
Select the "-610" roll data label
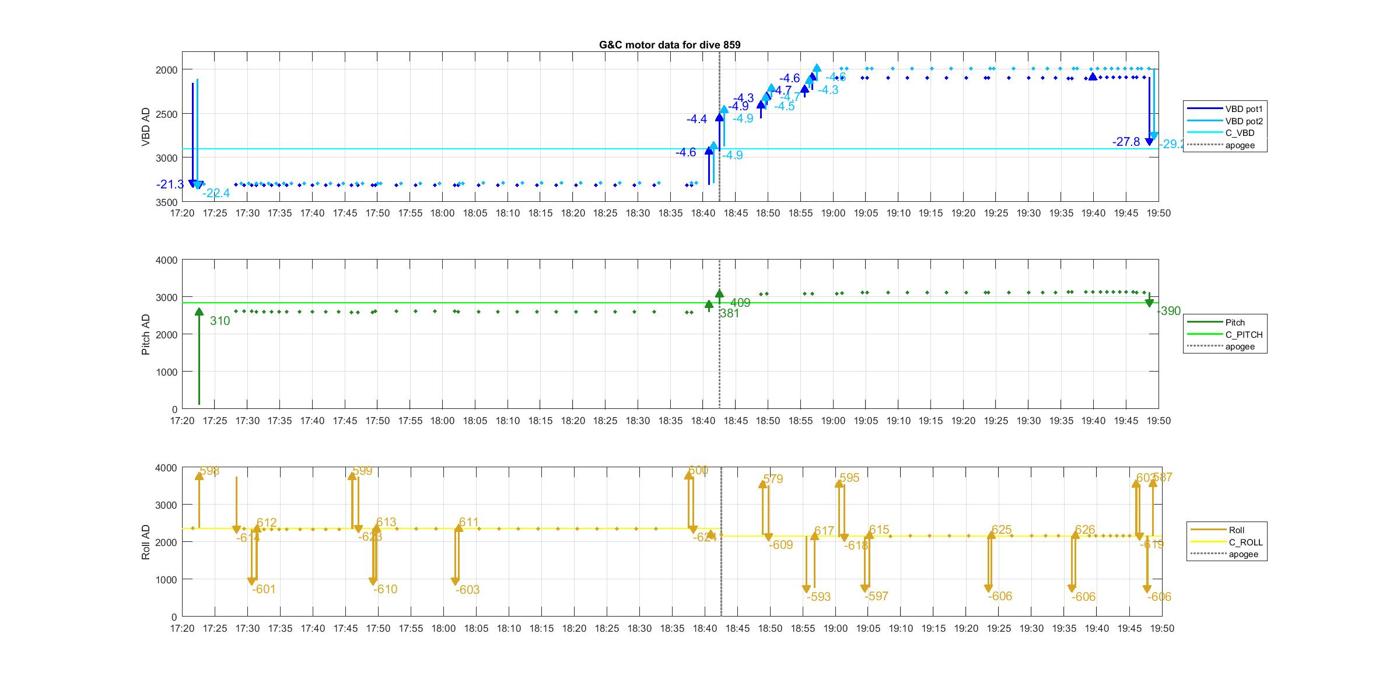(x=385, y=589)
